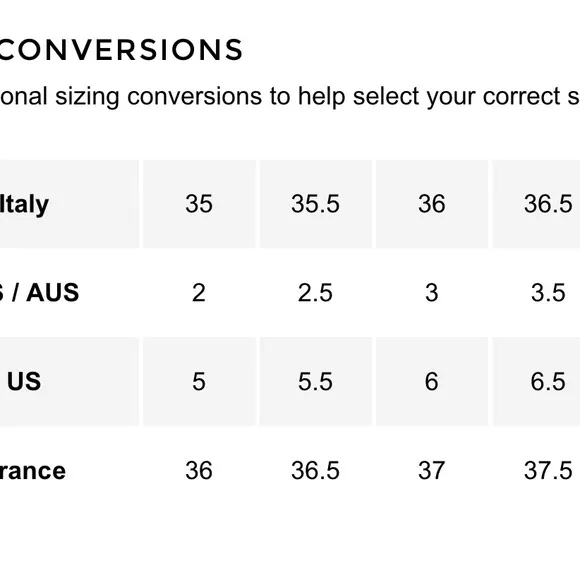Select Italy size 35 cell

tap(199, 204)
